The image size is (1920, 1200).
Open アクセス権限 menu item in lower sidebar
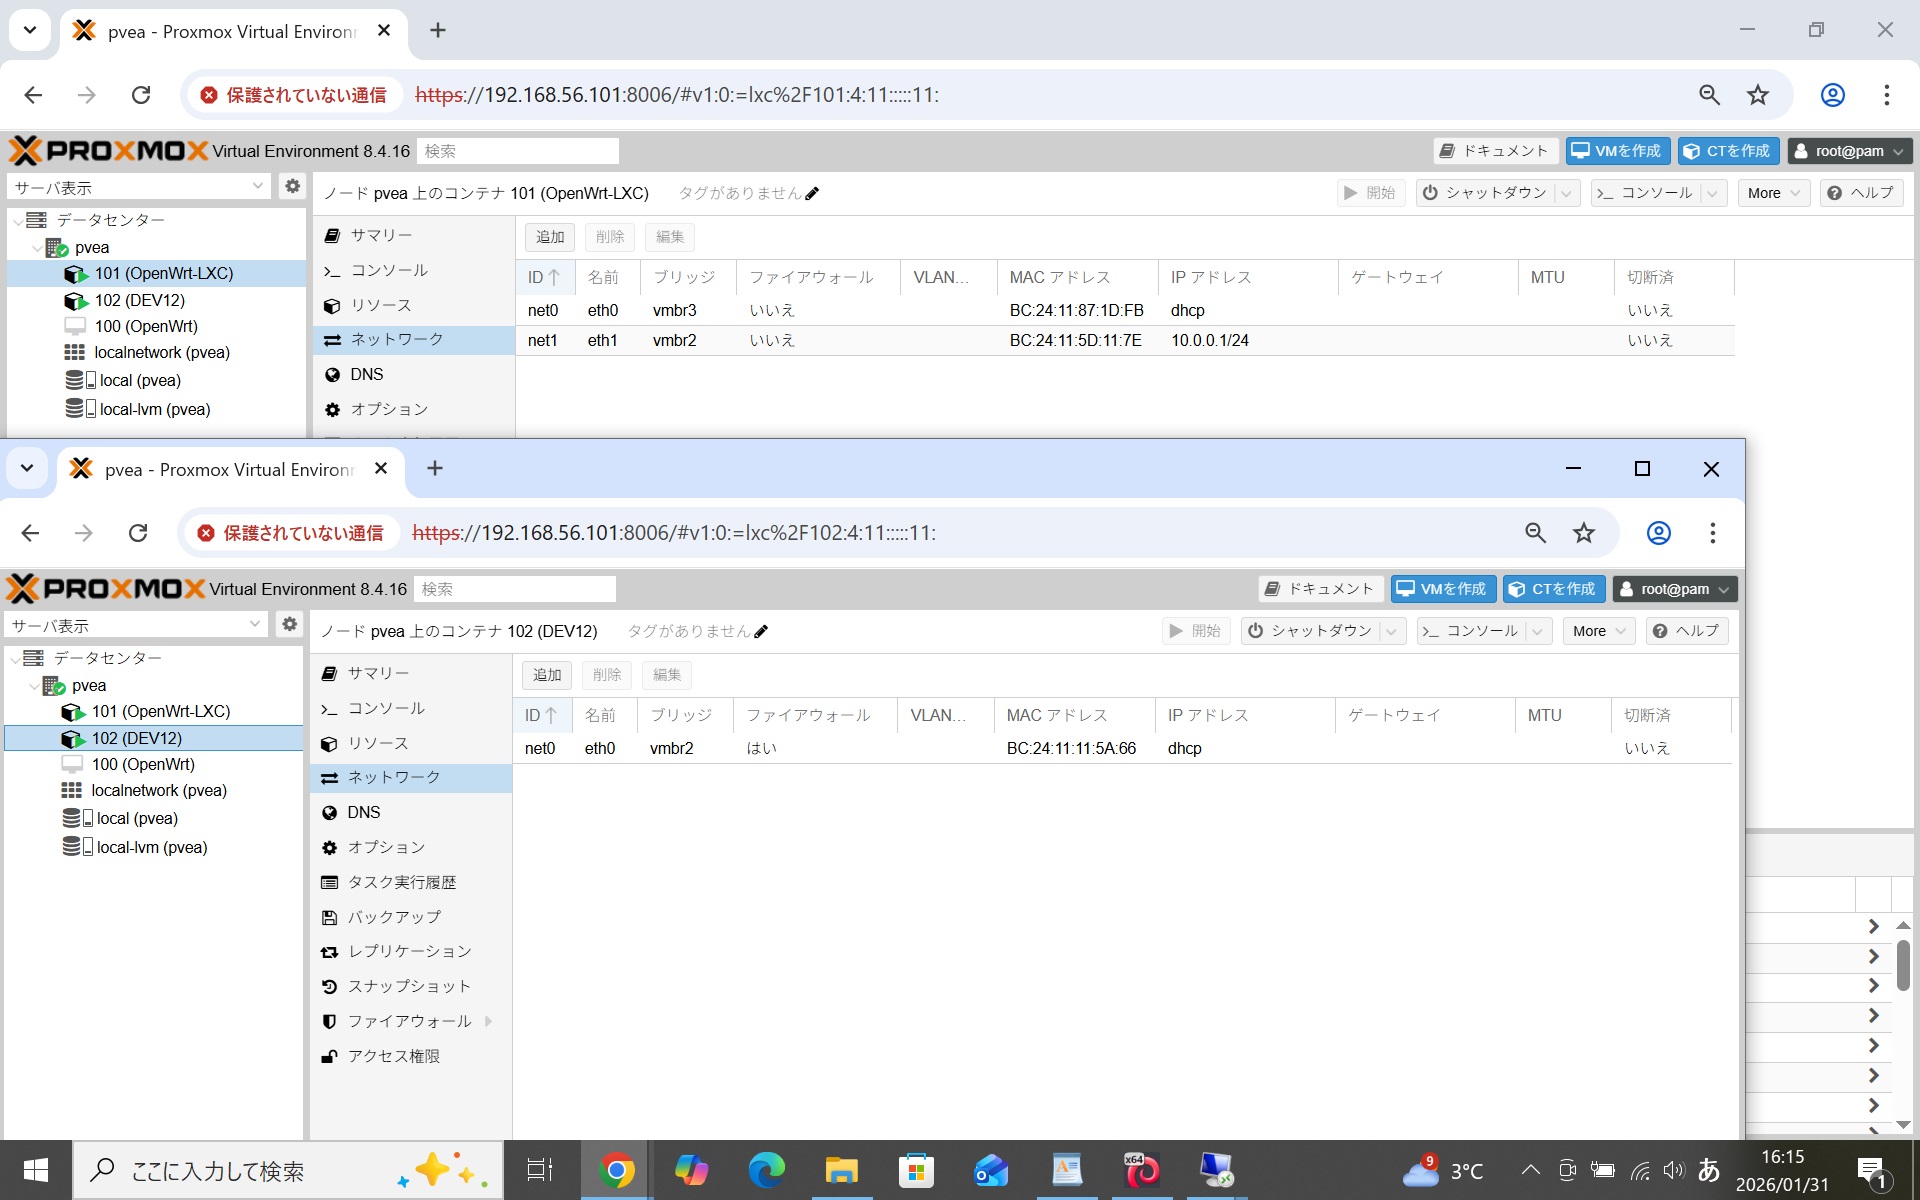pos(393,1056)
